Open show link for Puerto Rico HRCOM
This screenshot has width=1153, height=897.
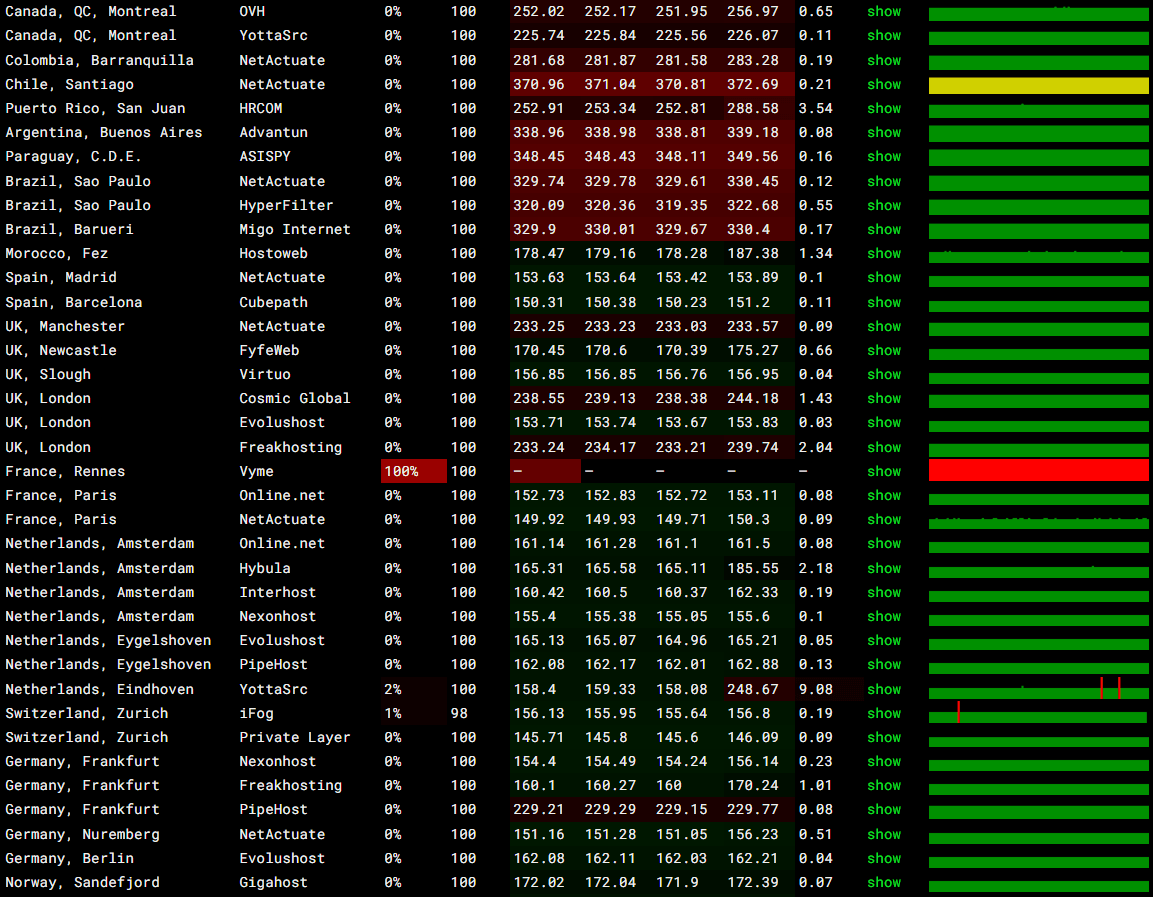click(x=883, y=109)
